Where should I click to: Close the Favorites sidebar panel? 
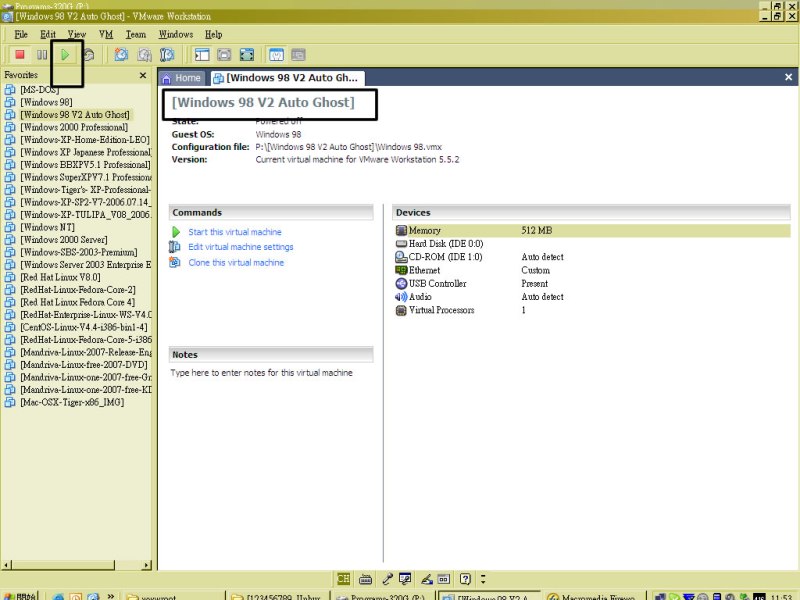(x=142, y=75)
